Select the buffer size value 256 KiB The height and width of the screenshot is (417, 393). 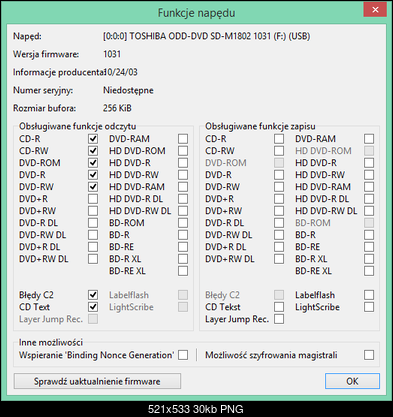[x=117, y=108]
